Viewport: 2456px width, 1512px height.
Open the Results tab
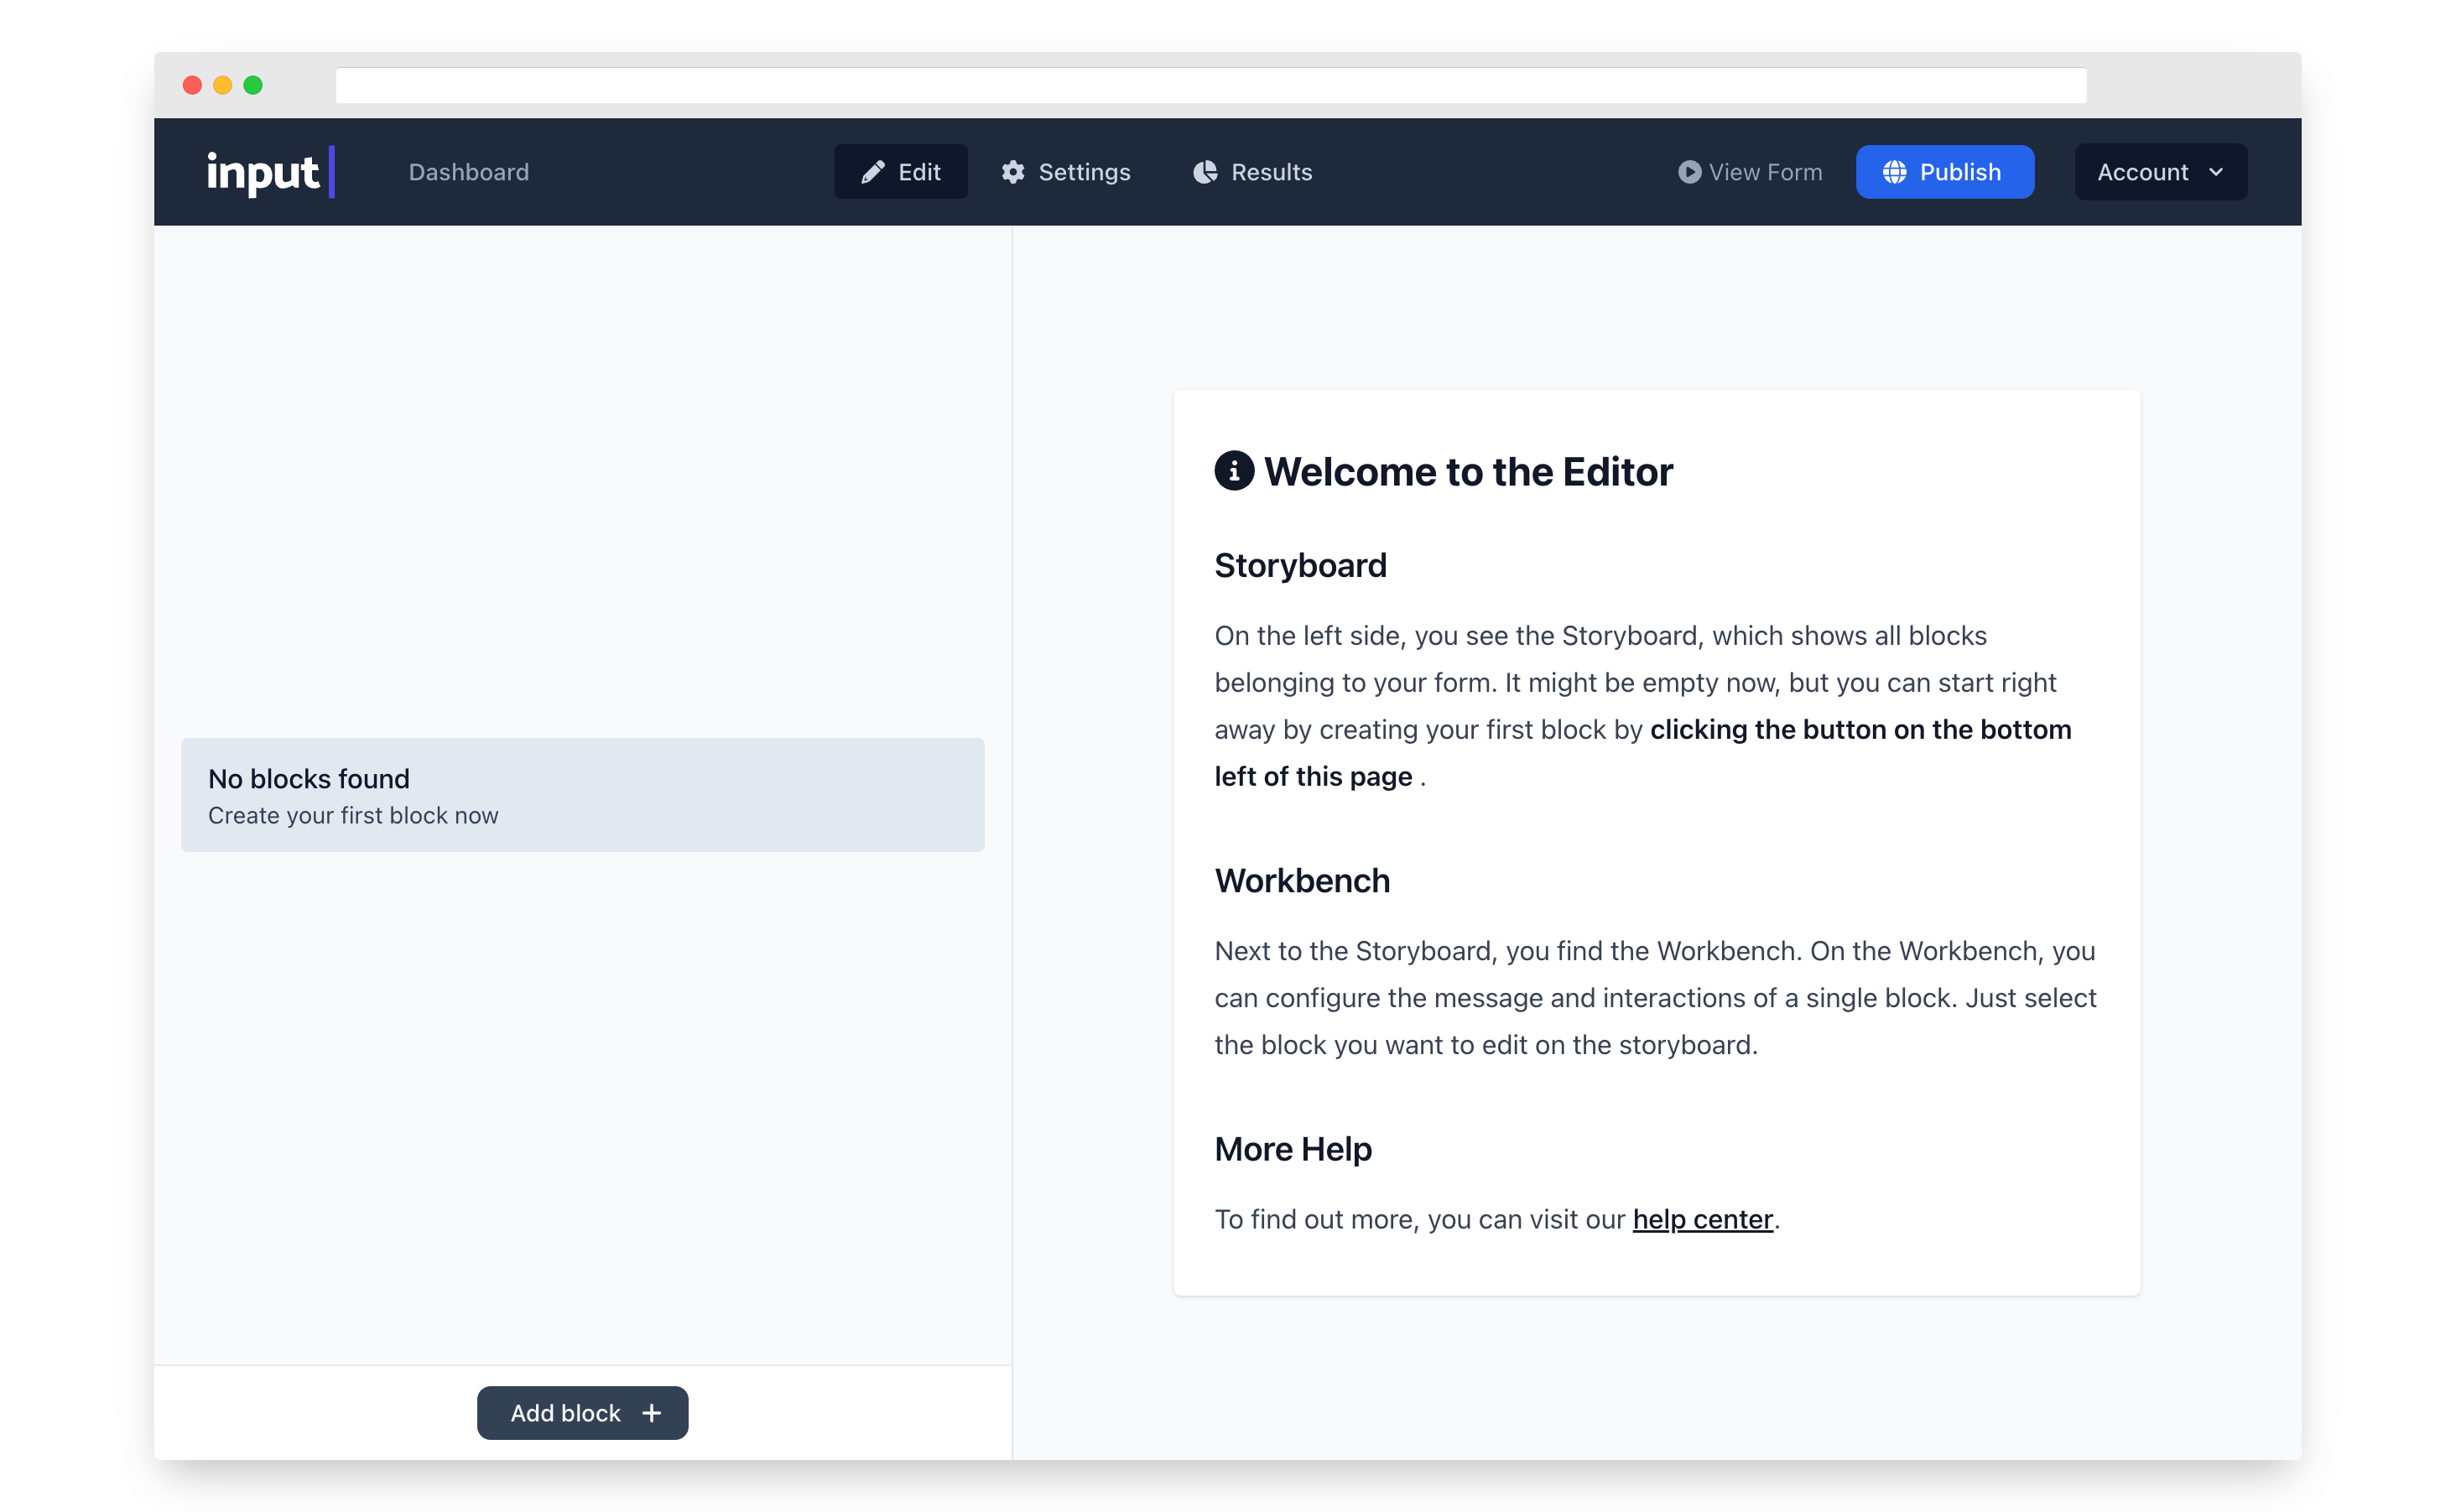point(1271,172)
